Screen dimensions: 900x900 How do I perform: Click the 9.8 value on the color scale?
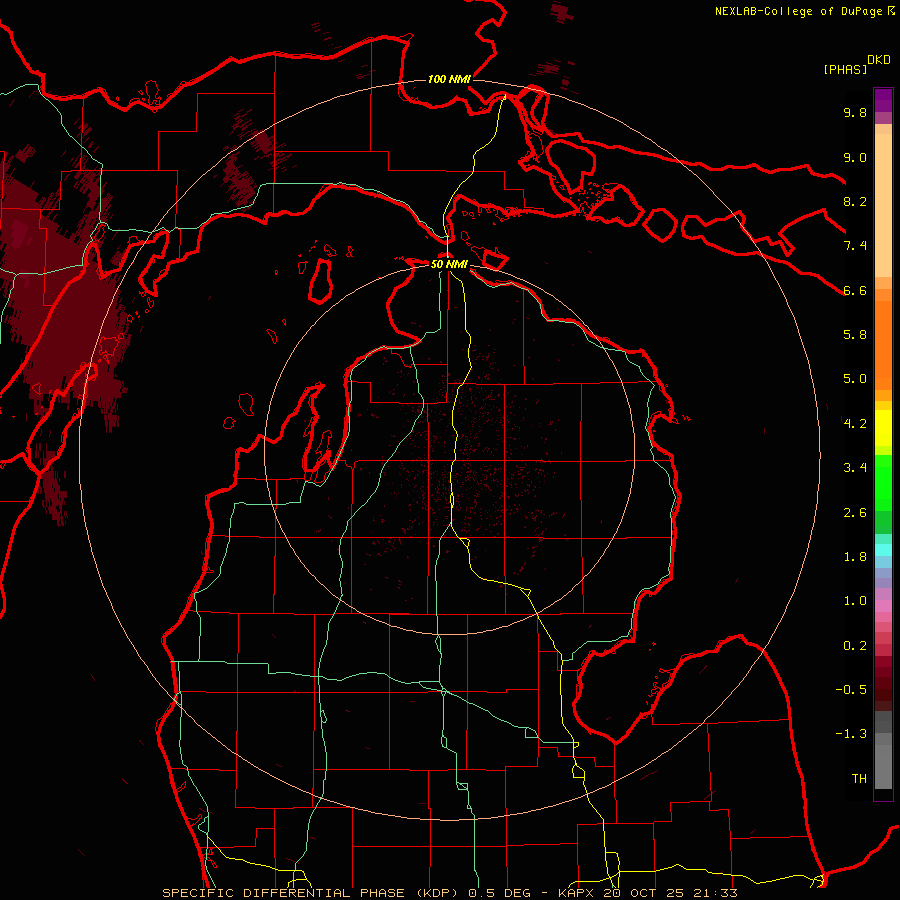point(855,112)
